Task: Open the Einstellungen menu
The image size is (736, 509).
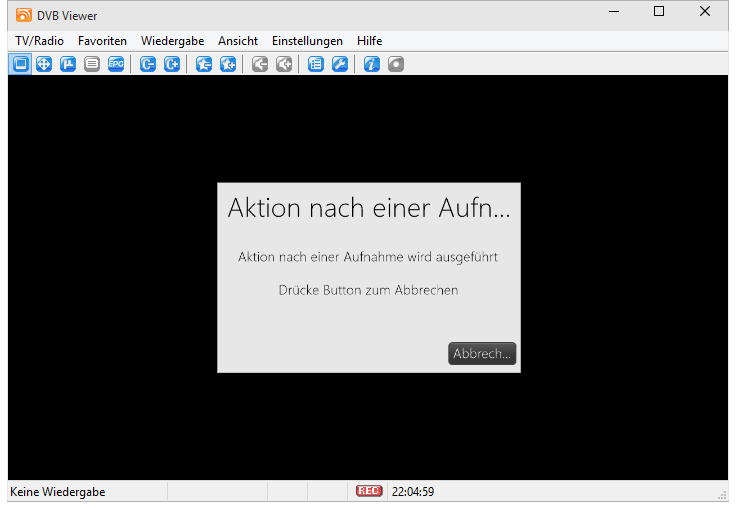Action: pos(307,41)
